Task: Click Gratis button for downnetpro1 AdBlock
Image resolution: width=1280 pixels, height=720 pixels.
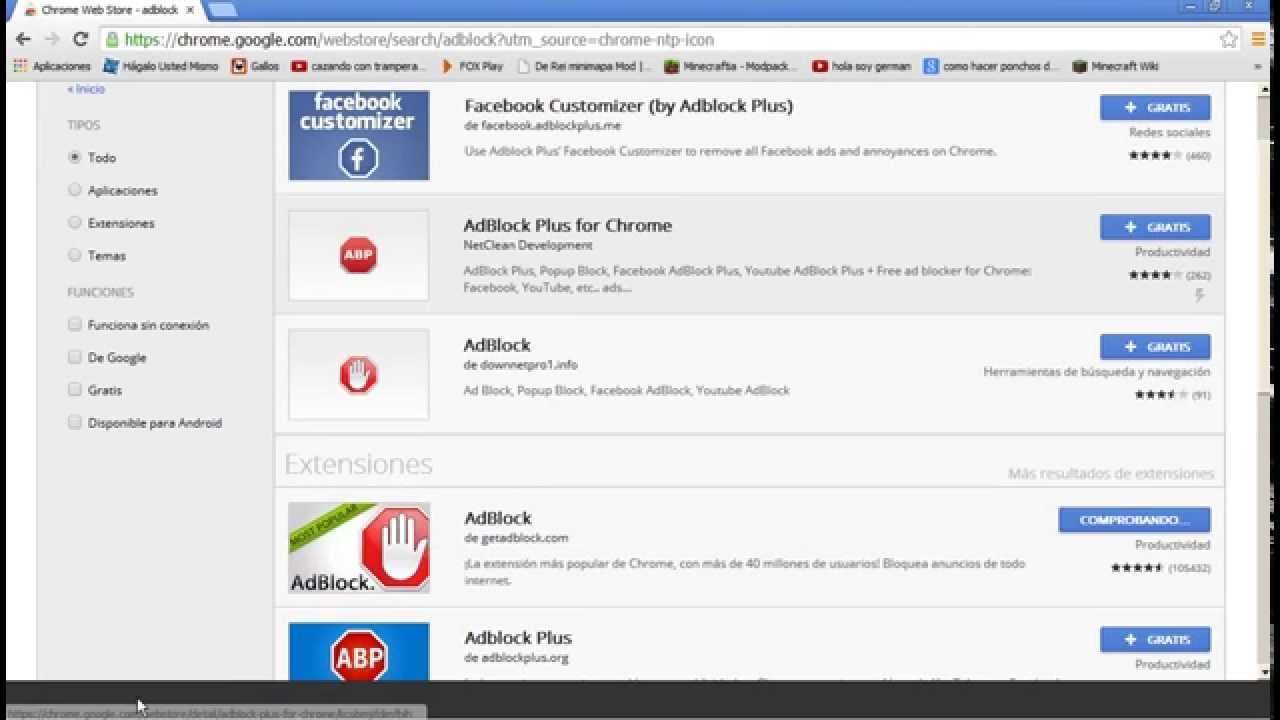Action: (x=1155, y=347)
